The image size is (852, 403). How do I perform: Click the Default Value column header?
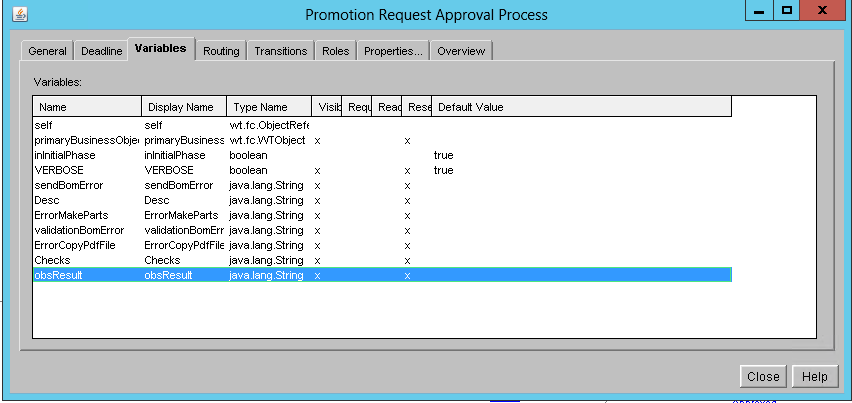[581, 107]
